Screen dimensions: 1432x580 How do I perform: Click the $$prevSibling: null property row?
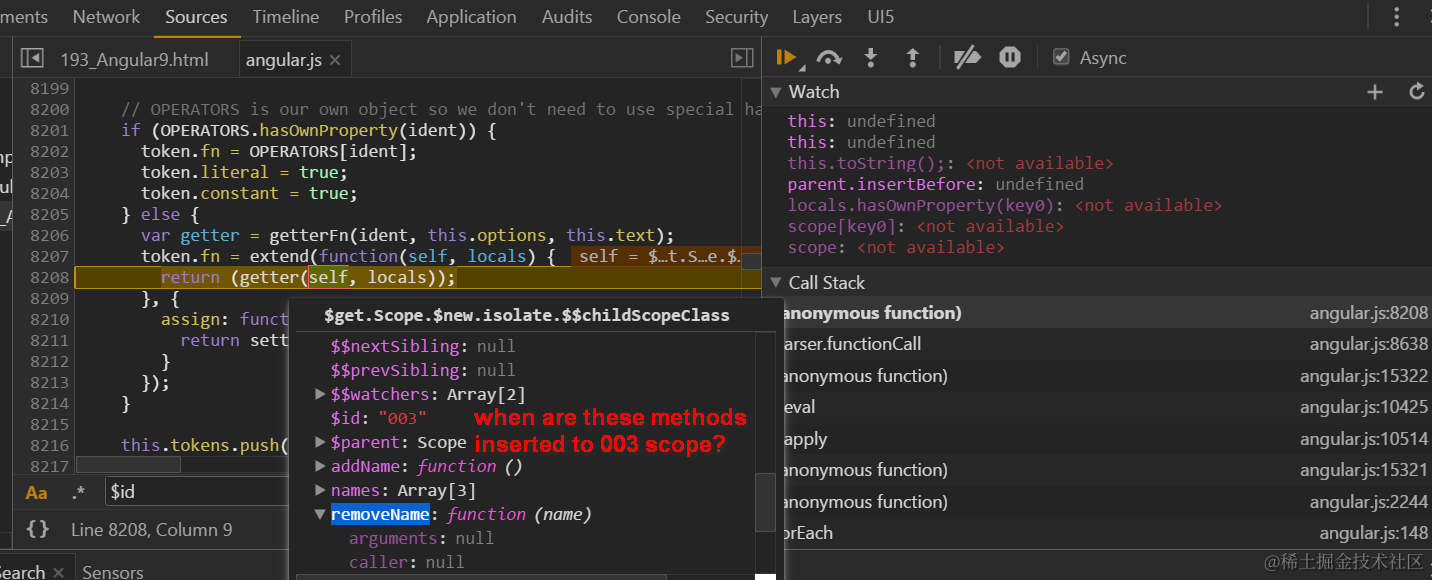click(x=423, y=370)
